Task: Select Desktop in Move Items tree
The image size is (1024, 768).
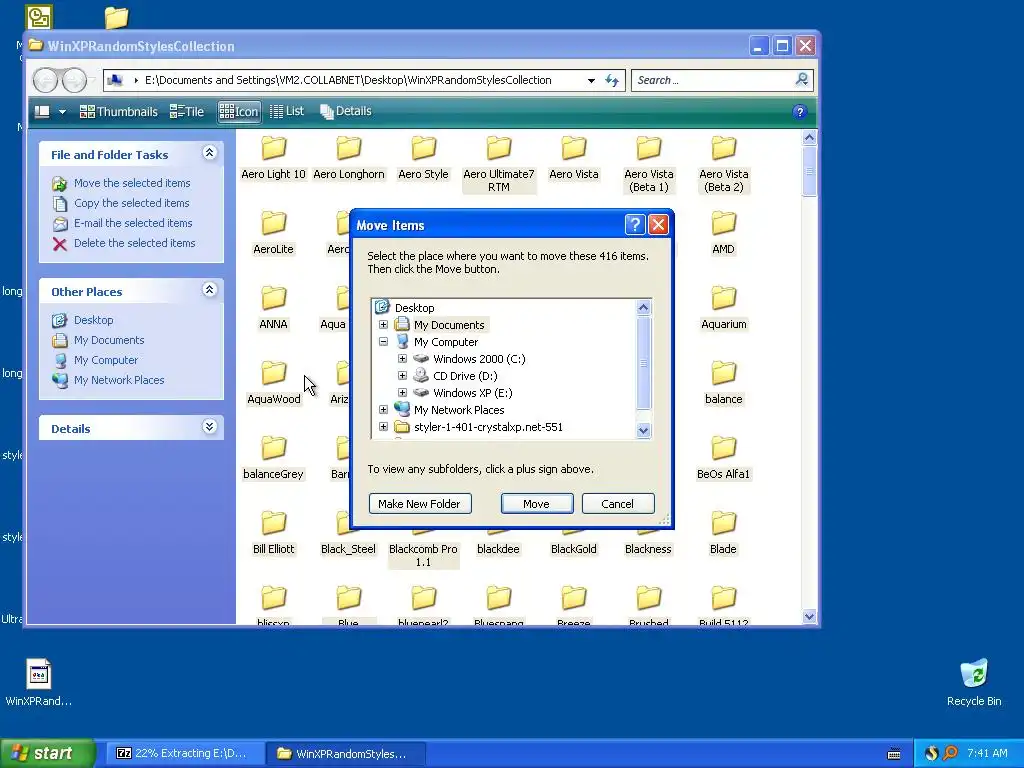Action: 414,308
